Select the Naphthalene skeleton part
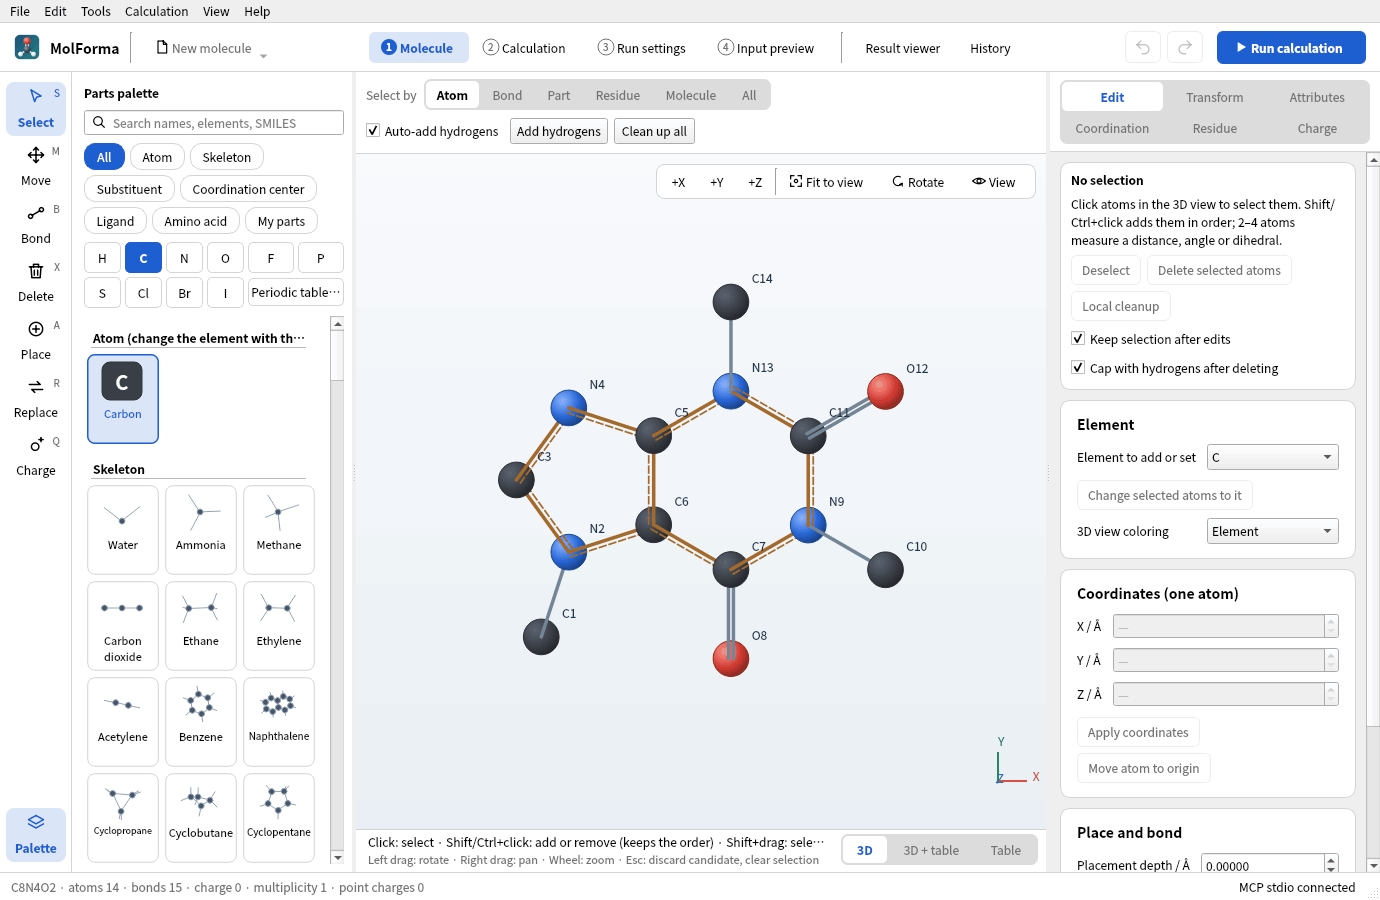Image resolution: width=1380 pixels, height=900 pixels. coord(279,722)
